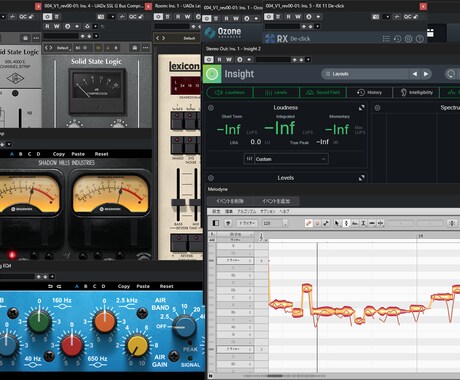Click the Ozone logo icon
Image resolution: width=460 pixels, height=380 pixels.
coord(210,32)
